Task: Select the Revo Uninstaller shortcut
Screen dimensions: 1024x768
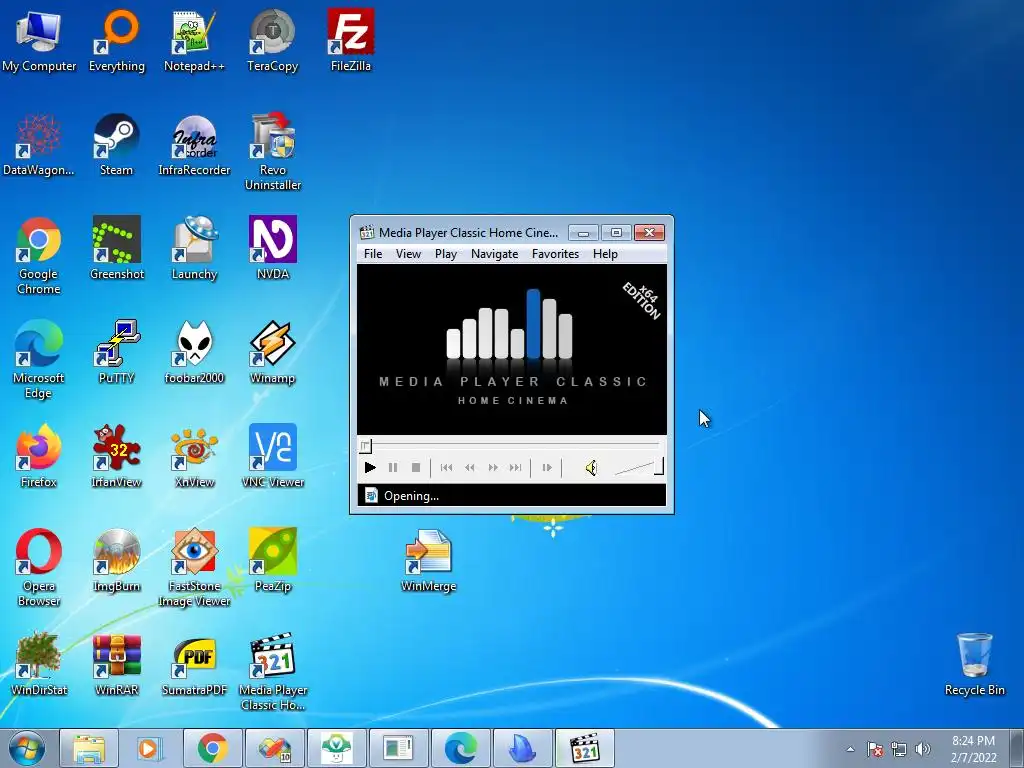Action: click(x=273, y=152)
